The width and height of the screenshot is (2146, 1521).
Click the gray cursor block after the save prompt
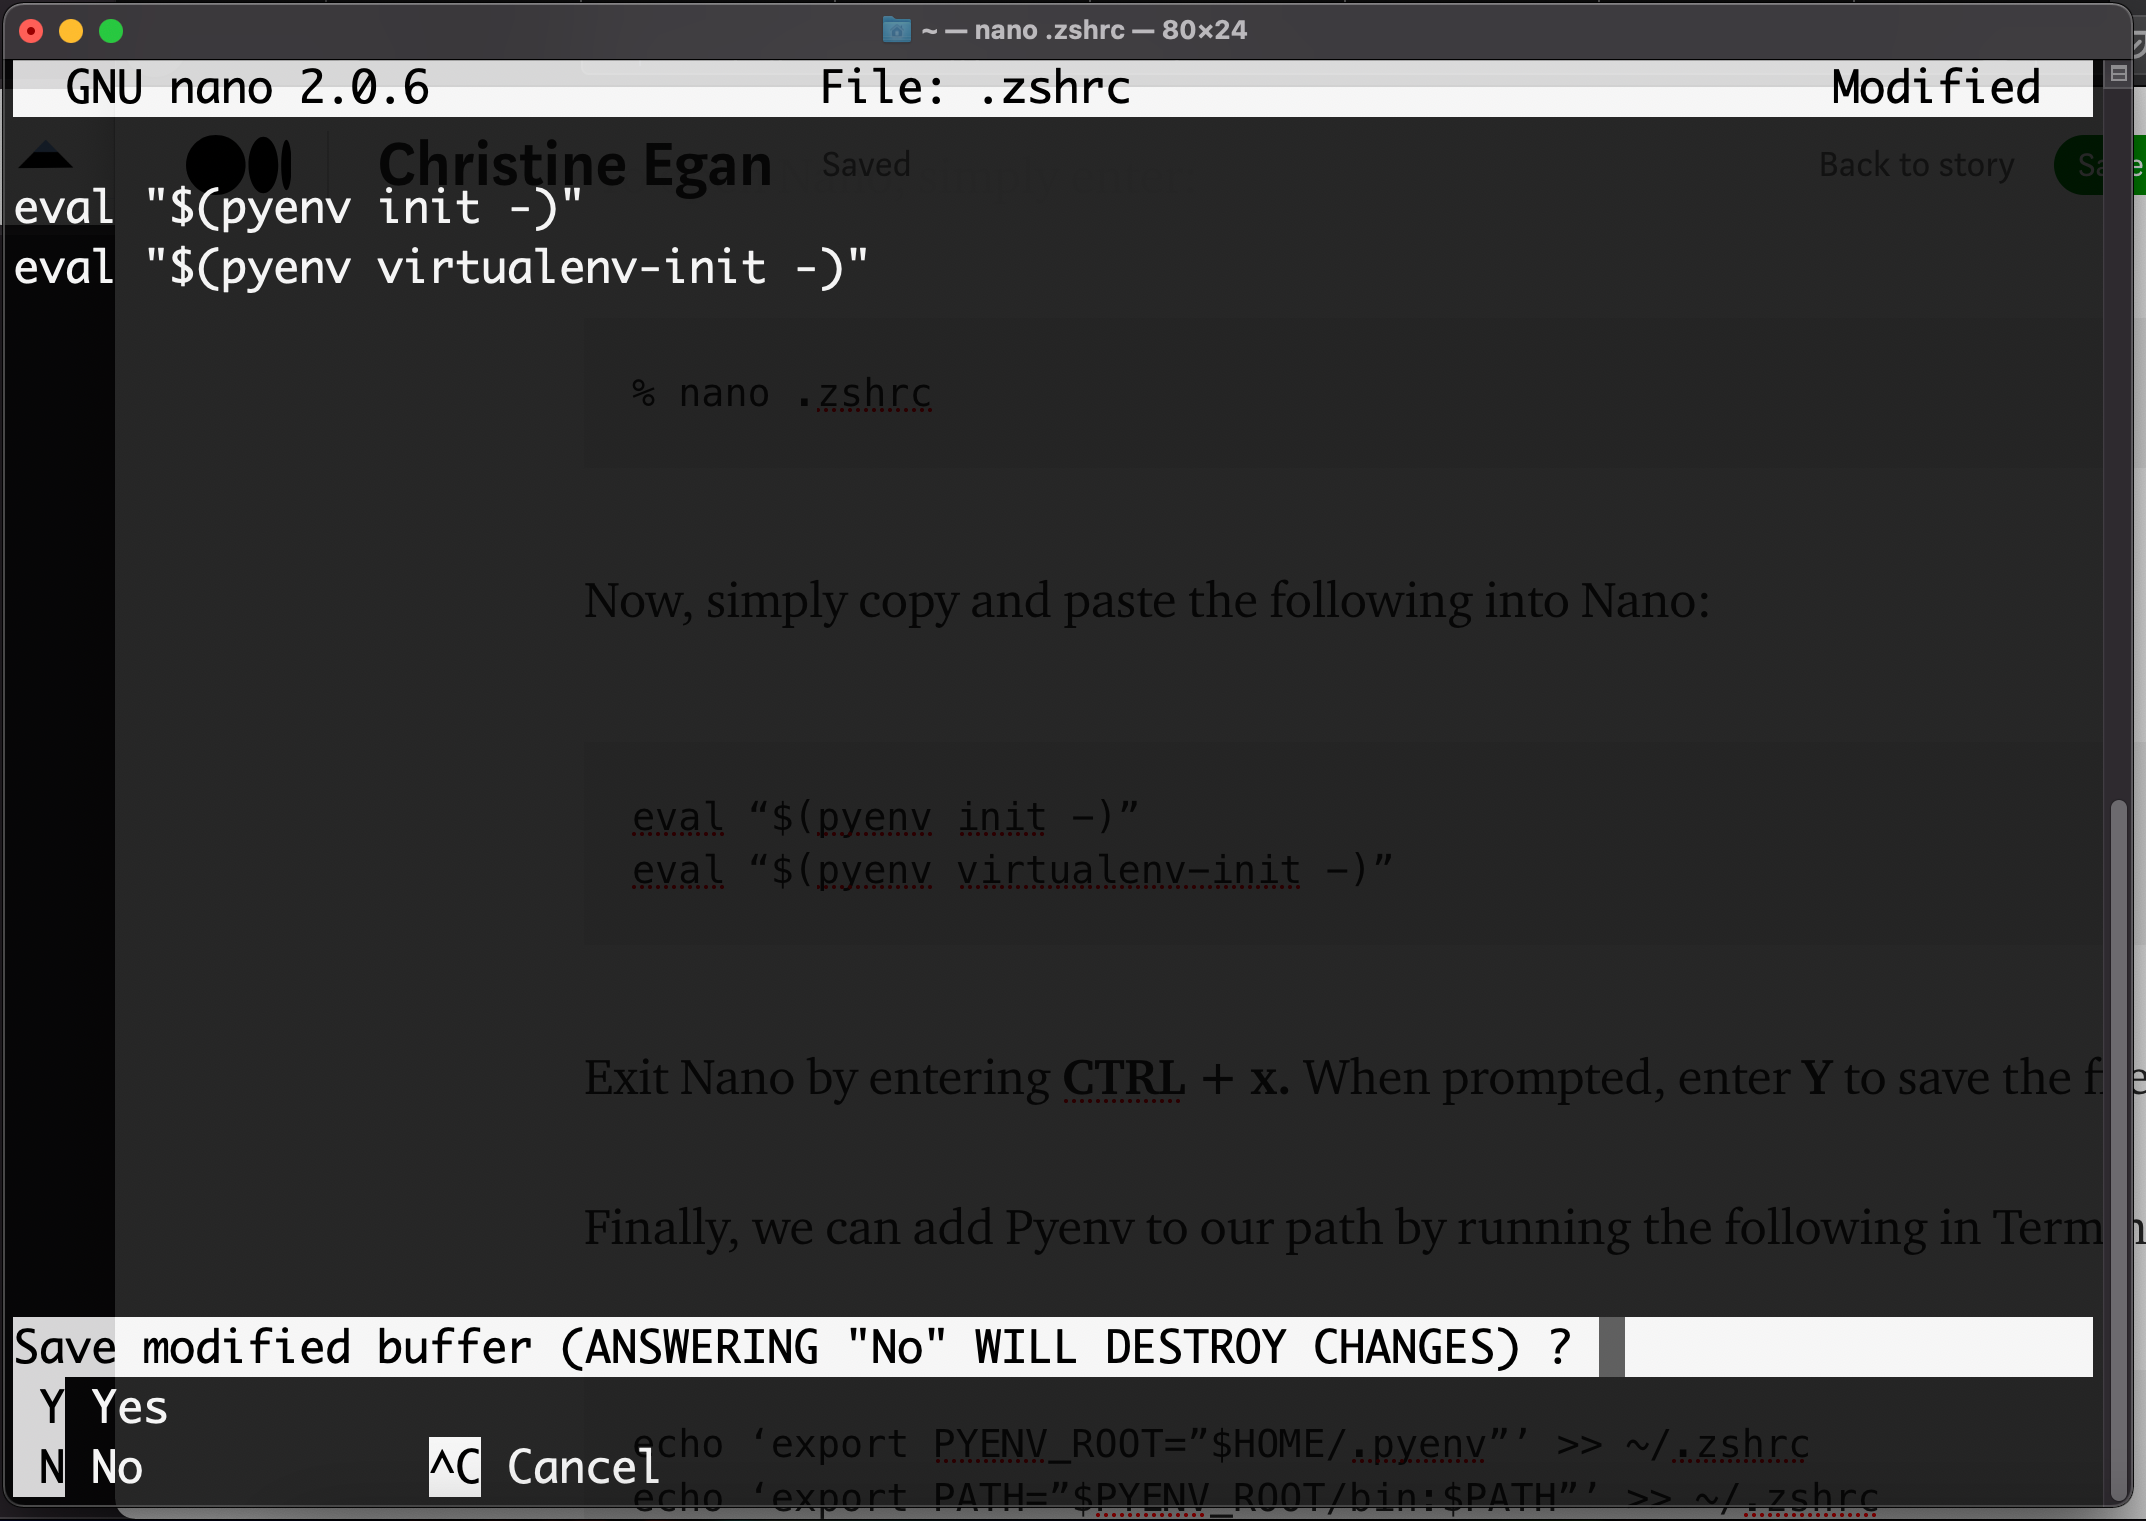(1611, 1347)
